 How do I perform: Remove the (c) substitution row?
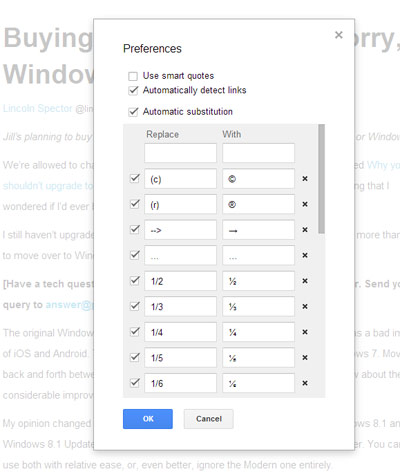pyautogui.click(x=305, y=179)
